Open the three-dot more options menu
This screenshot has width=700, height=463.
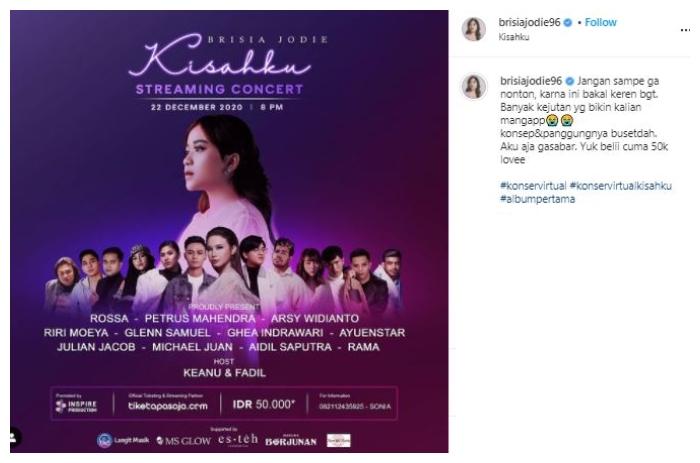(x=685, y=30)
